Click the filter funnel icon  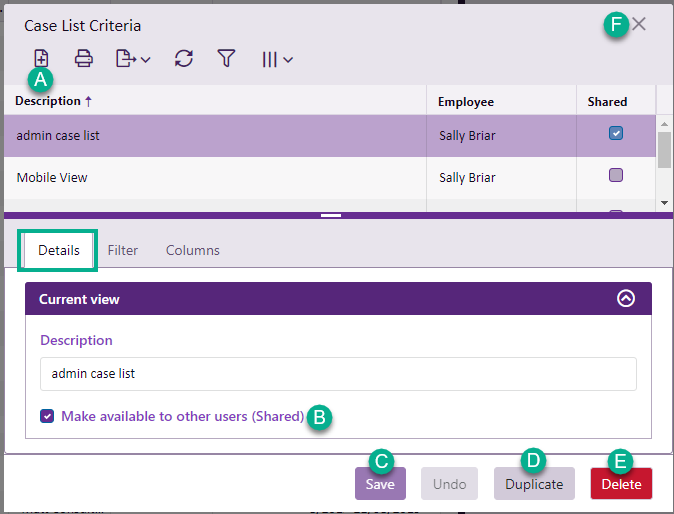226,59
